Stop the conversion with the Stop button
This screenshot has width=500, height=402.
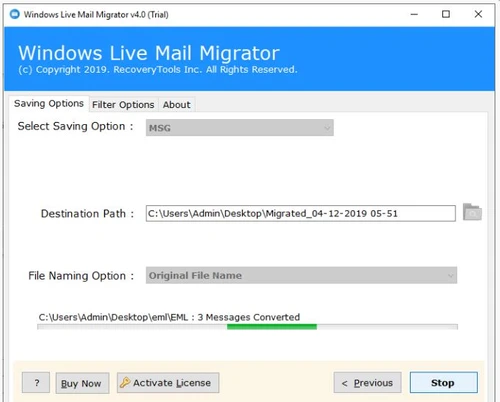tap(444, 383)
